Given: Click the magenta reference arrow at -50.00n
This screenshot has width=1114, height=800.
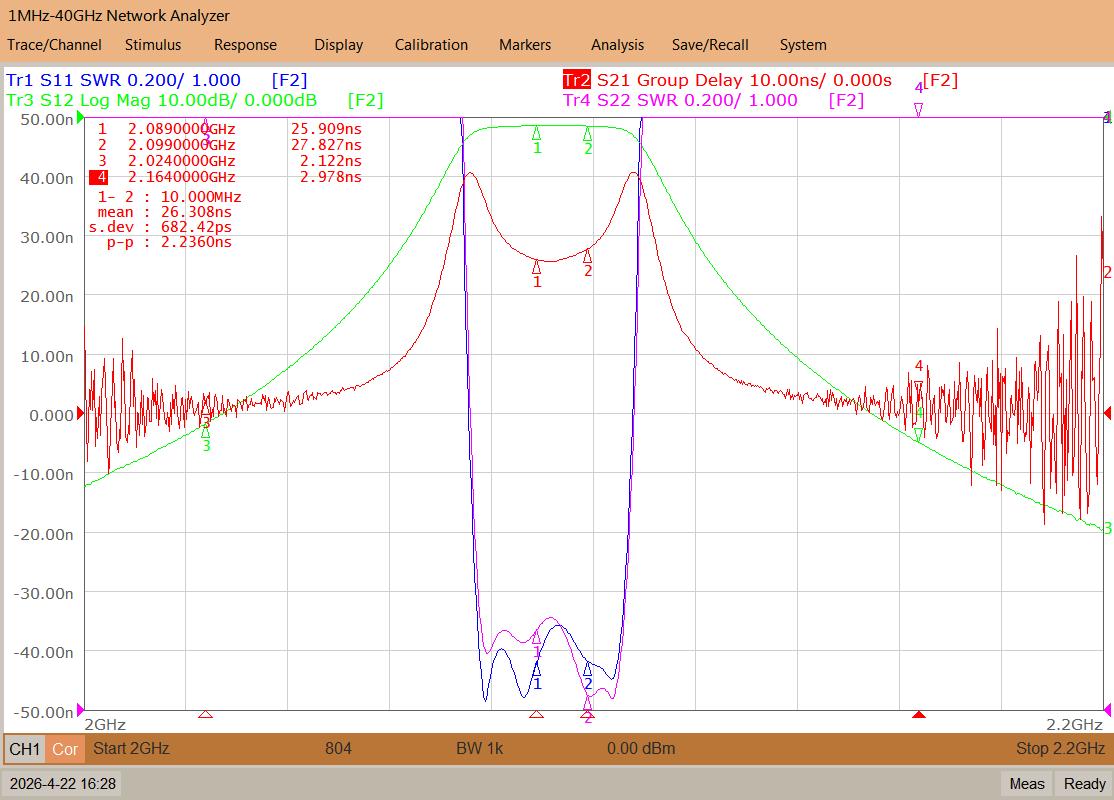Looking at the screenshot, I should (80, 709).
